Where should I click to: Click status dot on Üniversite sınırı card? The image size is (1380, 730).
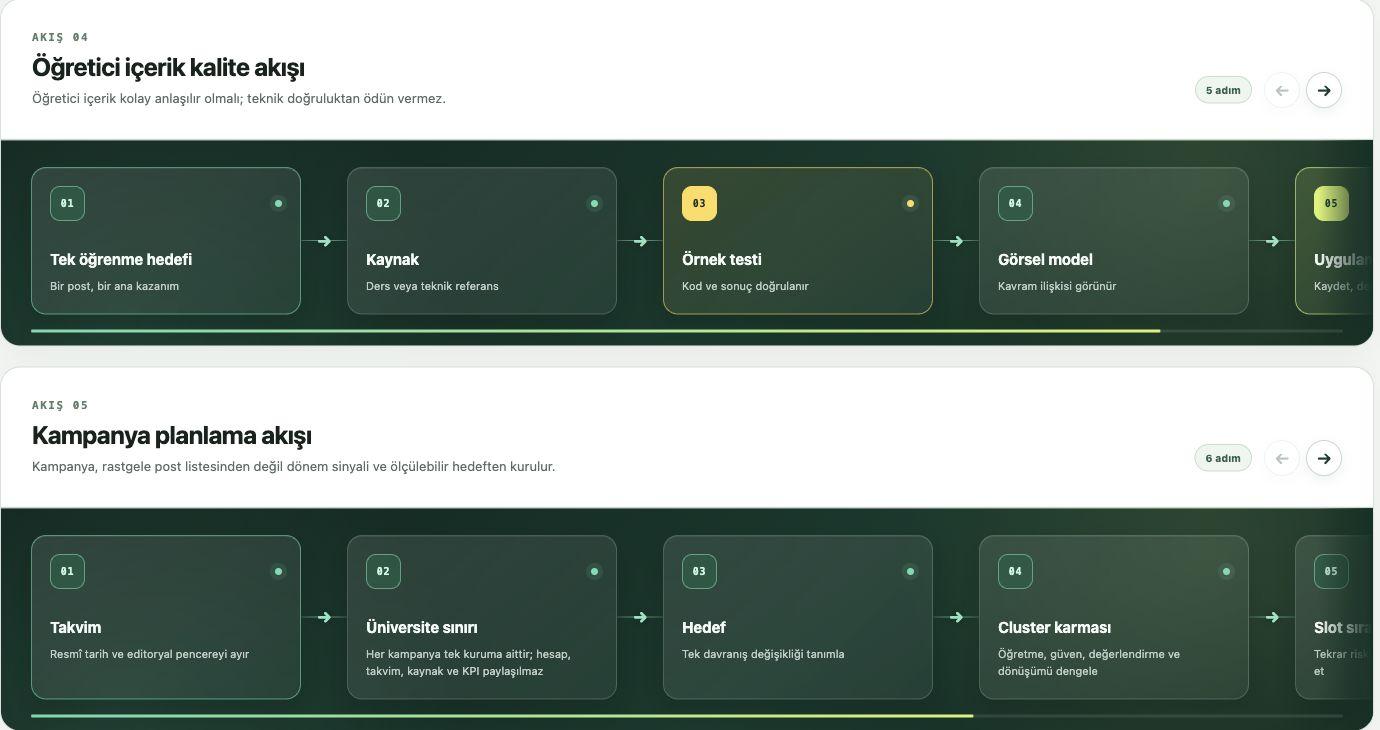click(594, 571)
